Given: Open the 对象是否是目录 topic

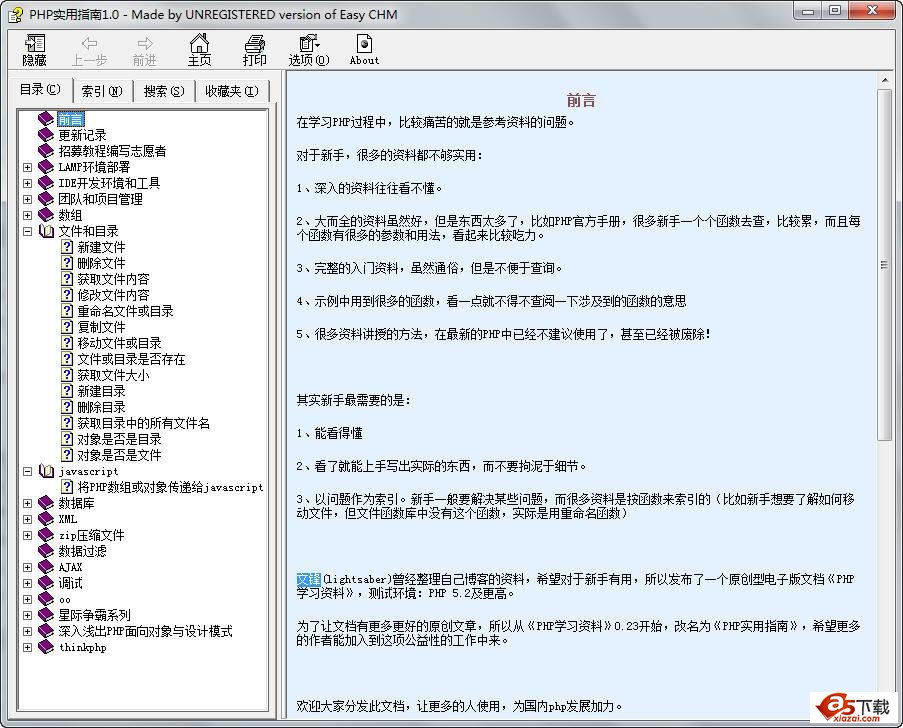Looking at the screenshot, I should tap(120, 439).
